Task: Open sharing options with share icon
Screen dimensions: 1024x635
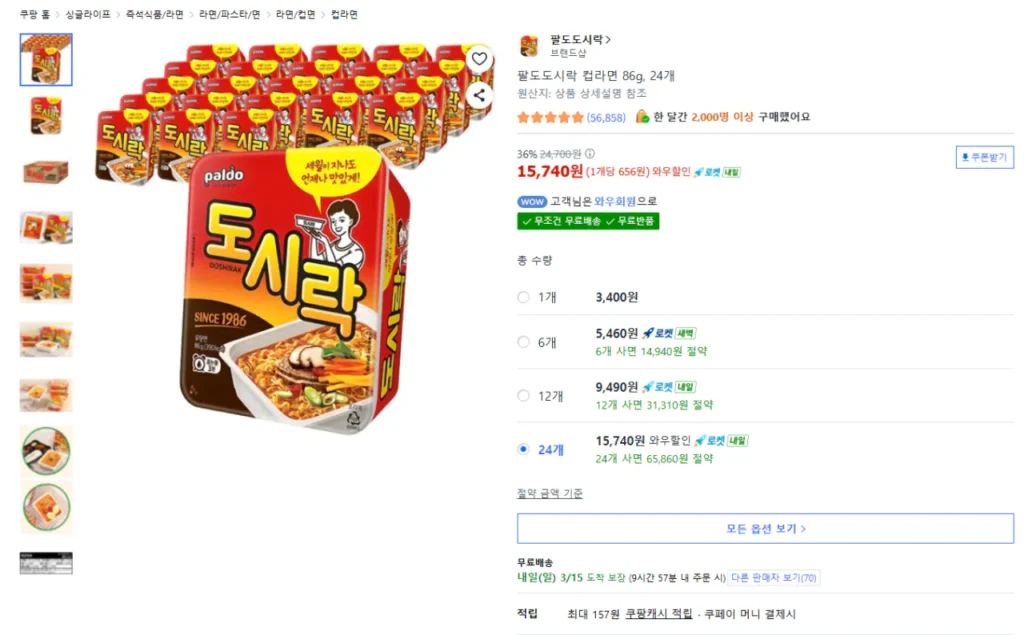Action: click(x=479, y=95)
